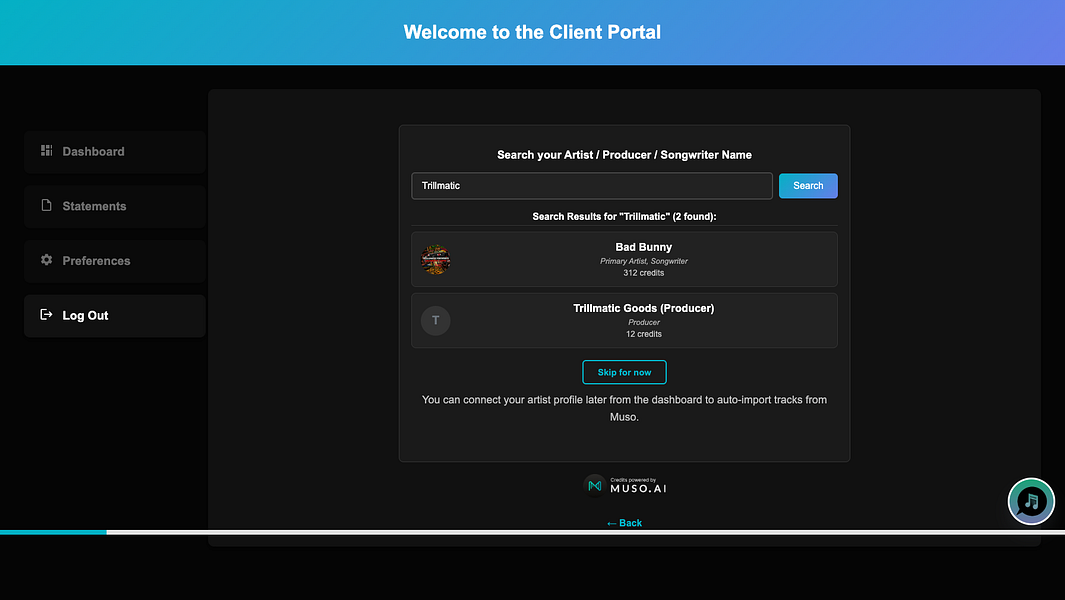
Task: Click the Skip for now button
Action: tap(624, 372)
